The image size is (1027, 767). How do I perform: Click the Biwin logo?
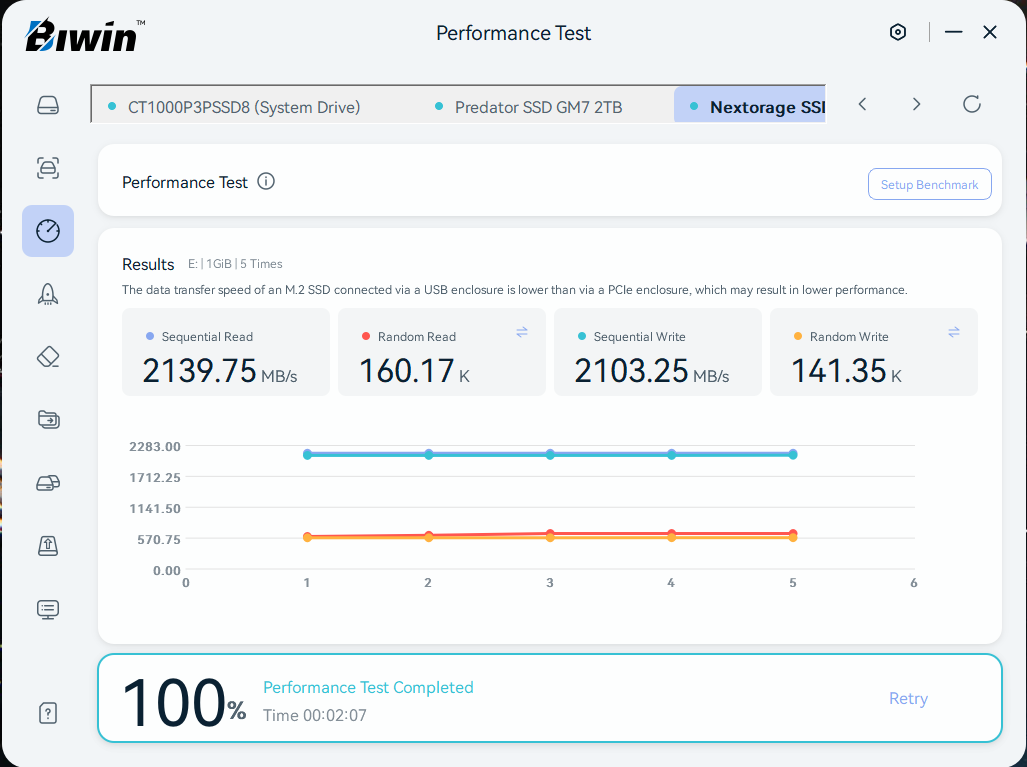85,35
